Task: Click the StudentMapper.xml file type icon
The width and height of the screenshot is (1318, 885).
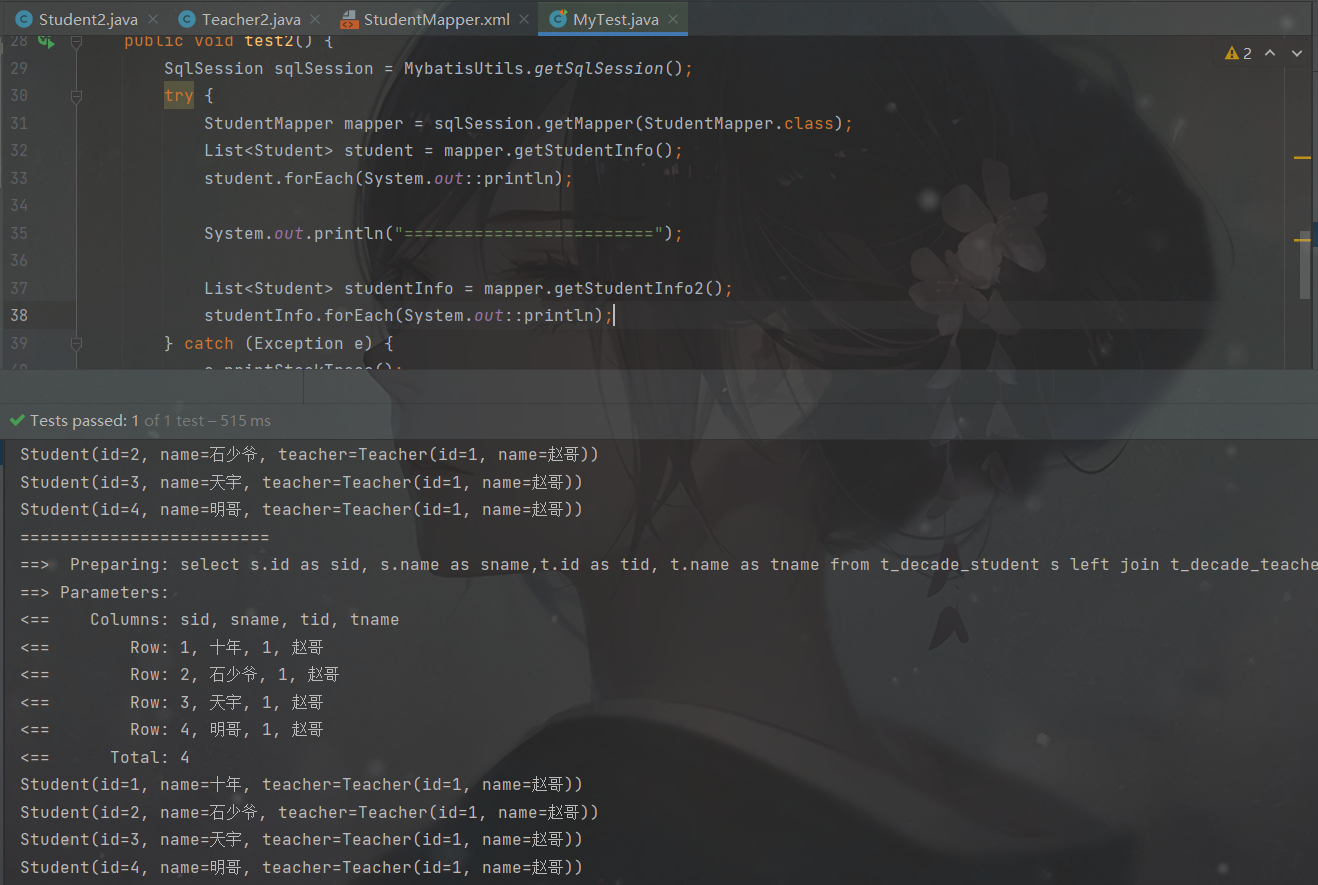Action: tap(348, 19)
